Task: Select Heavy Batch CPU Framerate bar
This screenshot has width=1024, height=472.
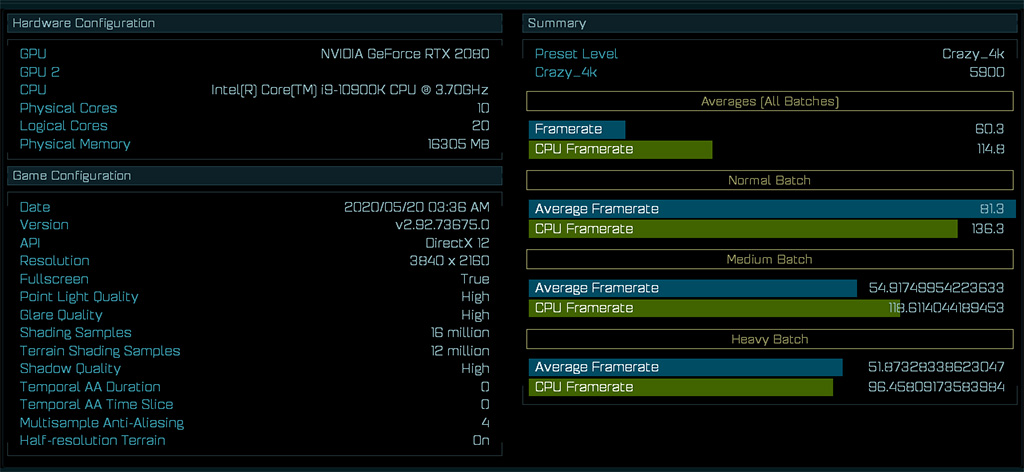Action: pyautogui.click(x=680, y=387)
